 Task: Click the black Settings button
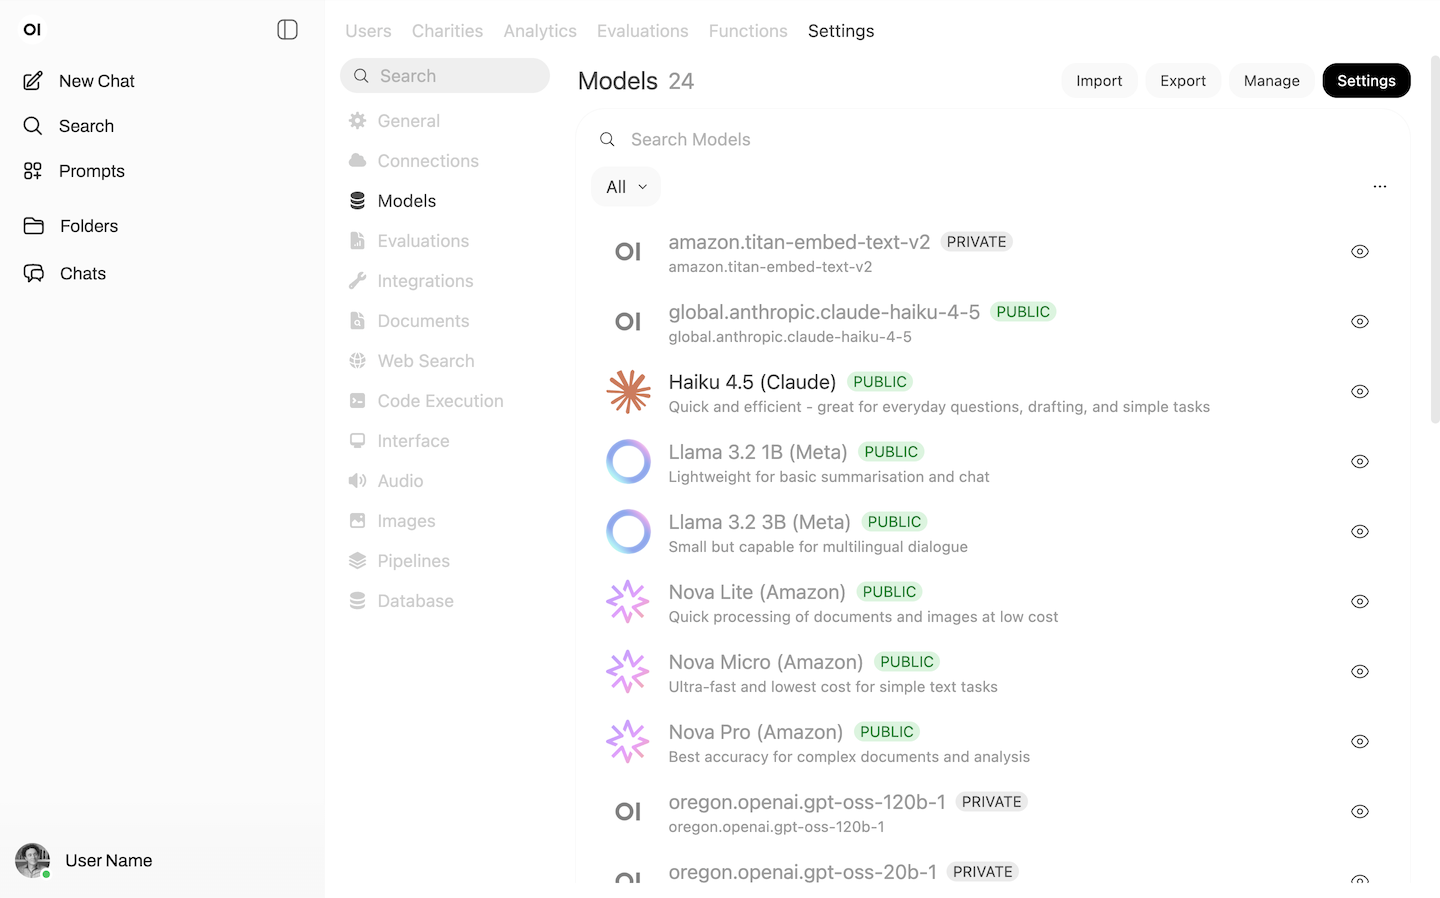click(1366, 81)
